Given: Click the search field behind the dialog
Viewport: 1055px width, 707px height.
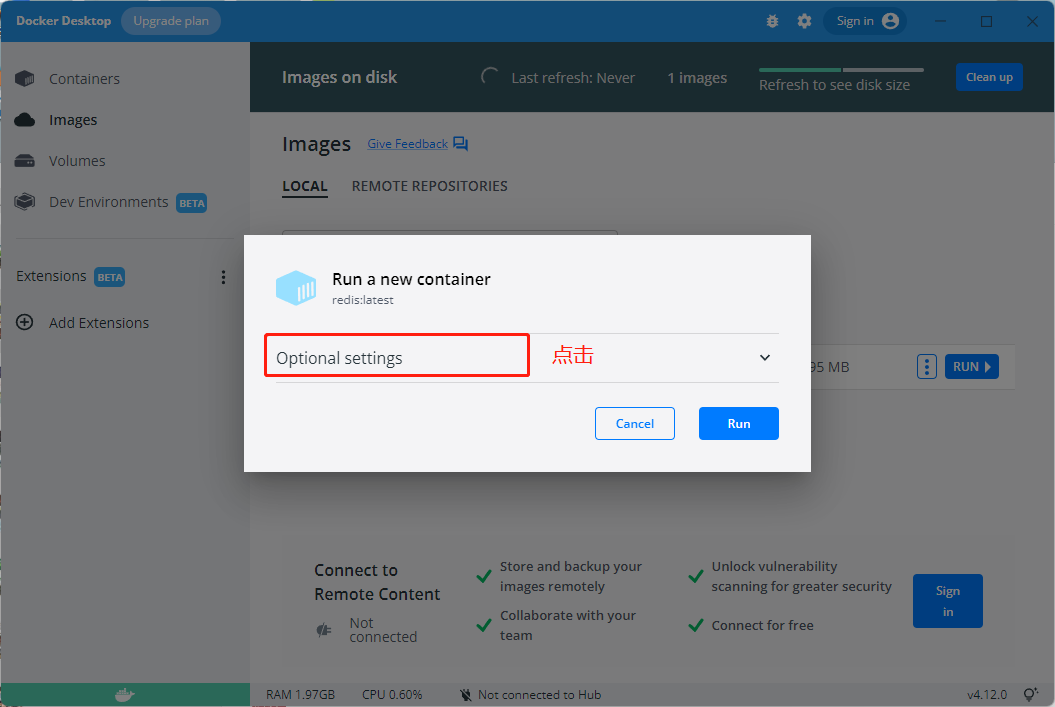Looking at the screenshot, I should pyautogui.click(x=449, y=233).
